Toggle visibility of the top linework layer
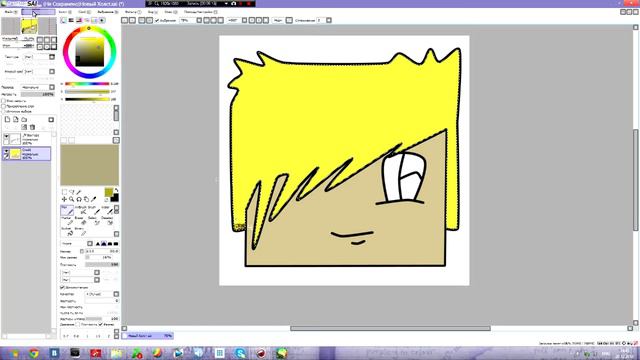Image resolution: width=640 pixels, height=360 pixels. click(x=6, y=137)
